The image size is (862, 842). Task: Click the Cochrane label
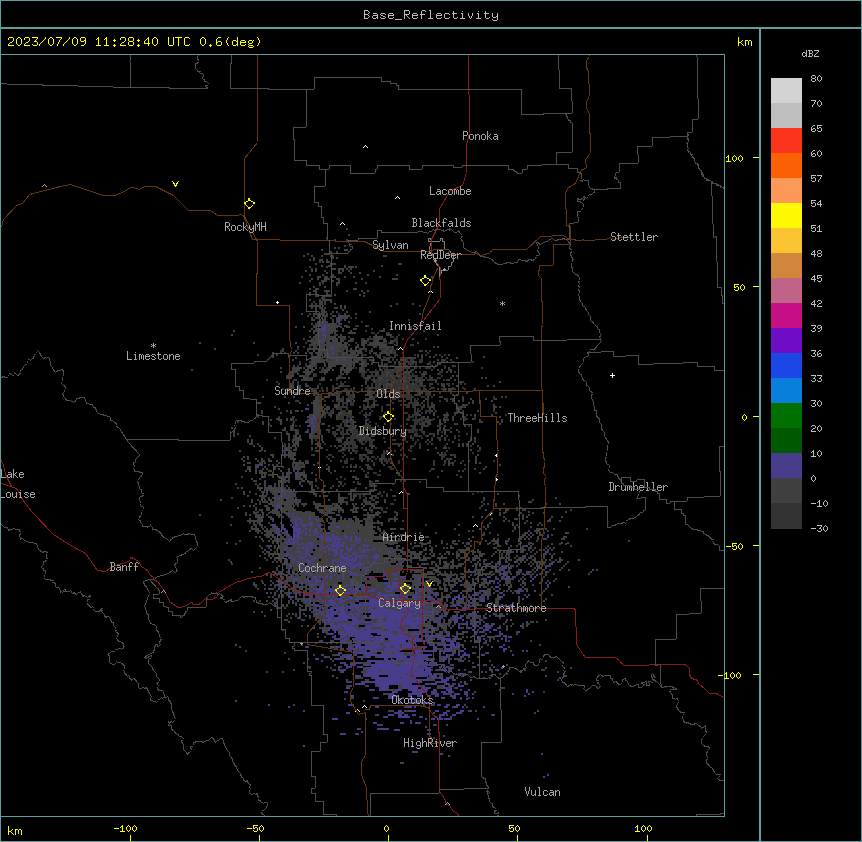[x=322, y=568]
